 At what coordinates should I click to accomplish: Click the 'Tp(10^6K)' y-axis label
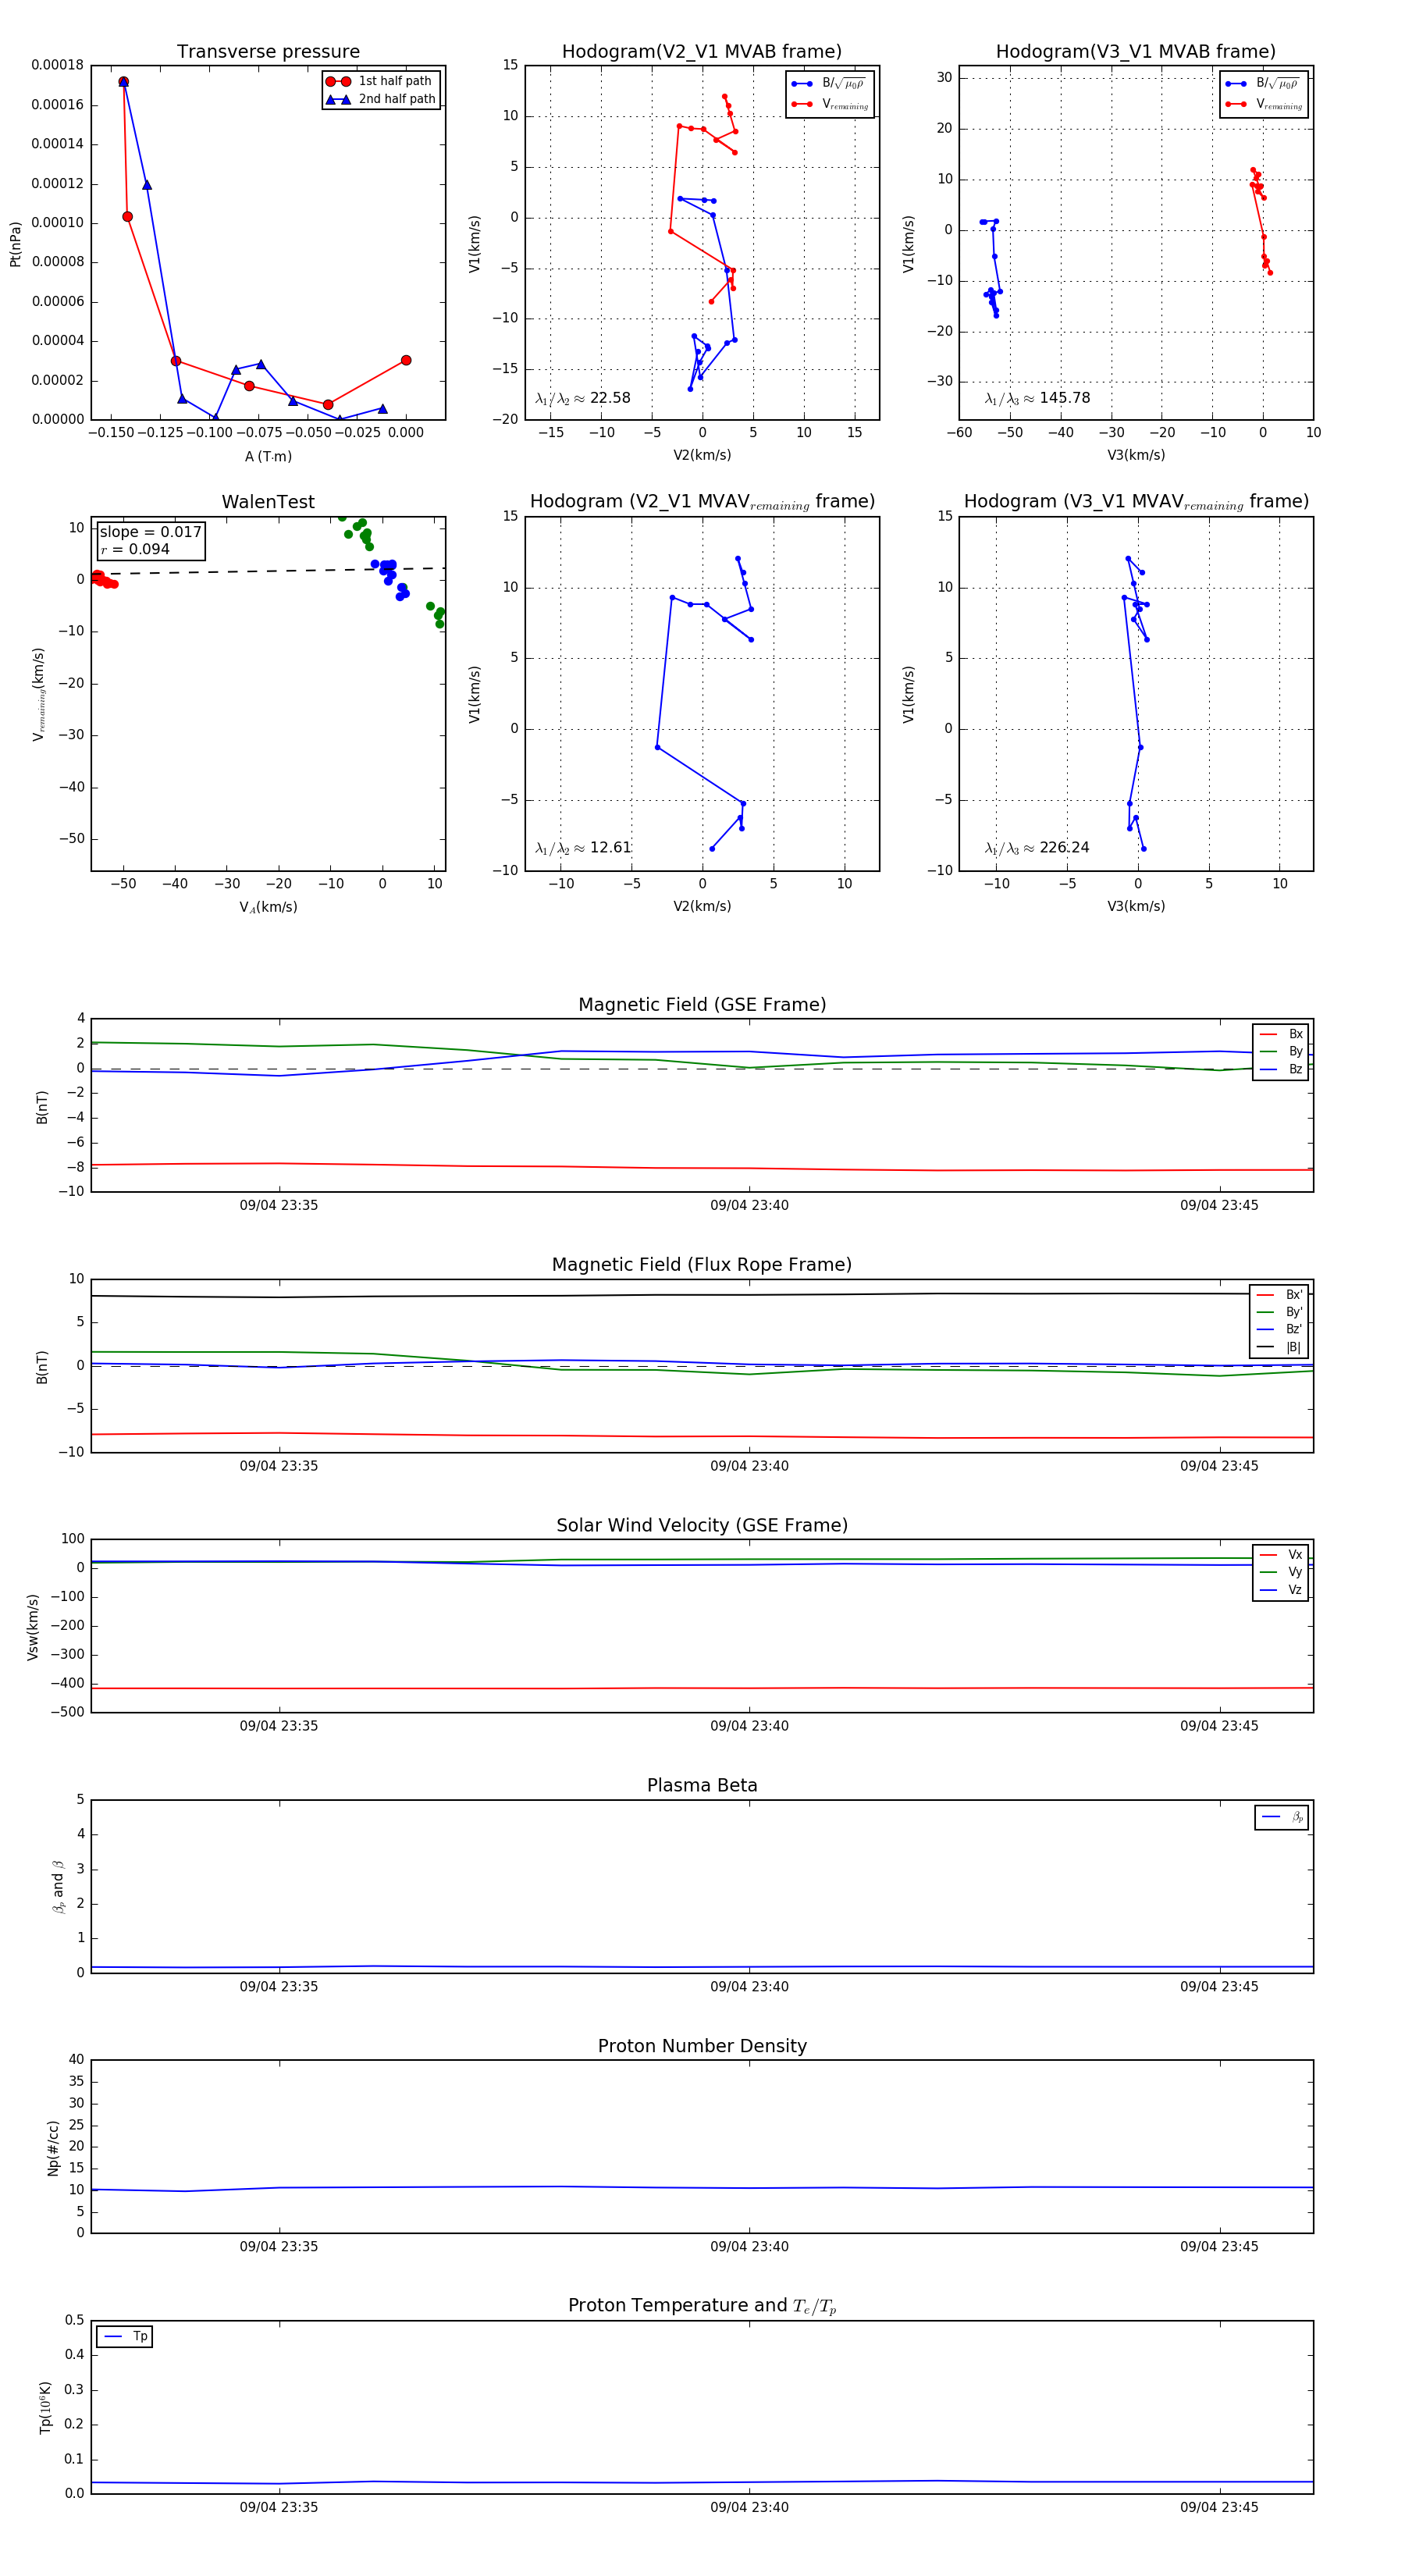pyautogui.click(x=45, y=2407)
